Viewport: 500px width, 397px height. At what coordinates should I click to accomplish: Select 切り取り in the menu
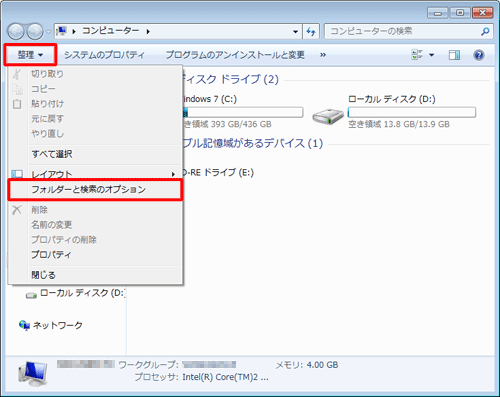pos(95,74)
